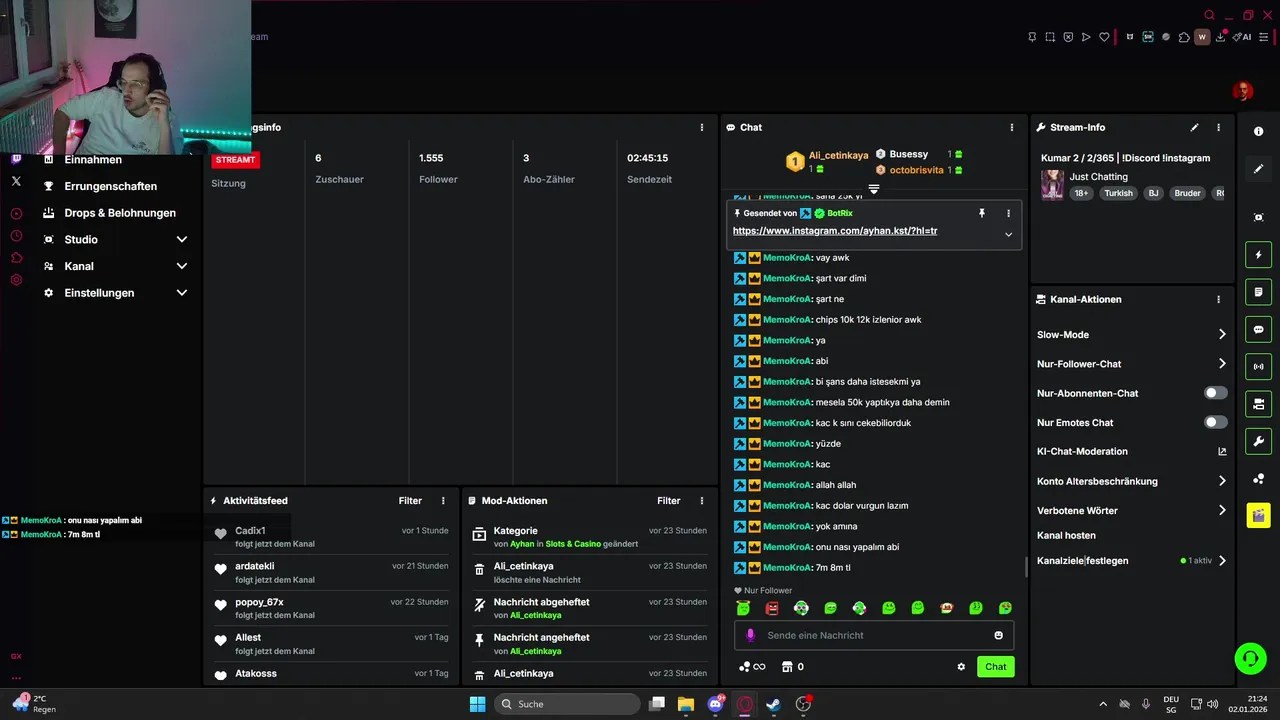The height and width of the screenshot is (720, 1280).
Task: Click the wrench tools icon in right sidebar
Action: 1258,441
